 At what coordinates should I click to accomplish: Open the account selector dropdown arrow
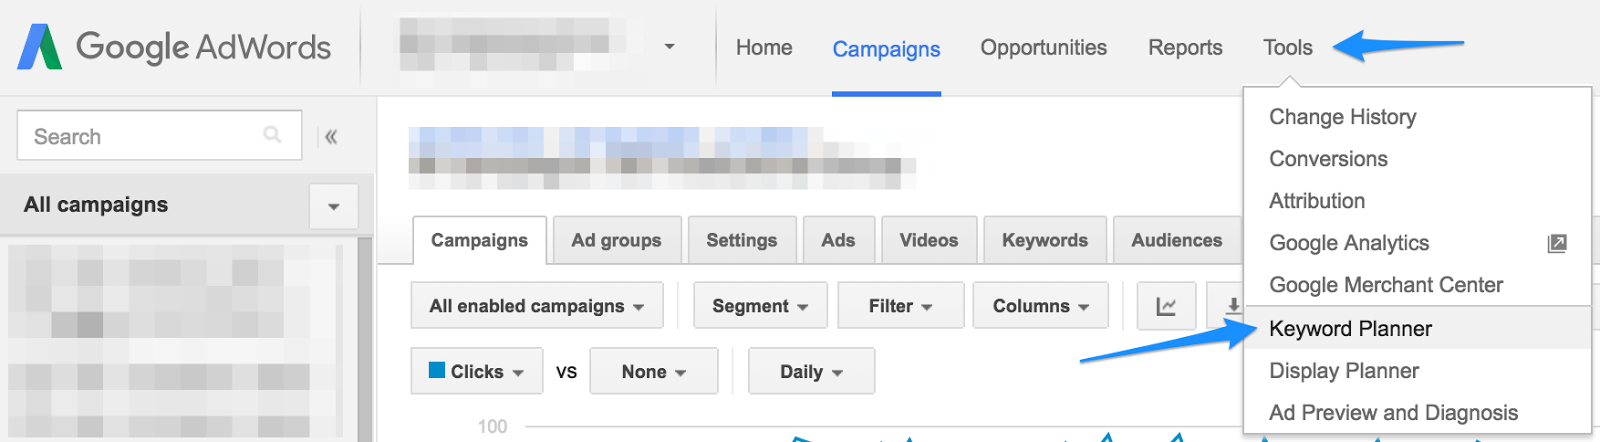click(669, 46)
